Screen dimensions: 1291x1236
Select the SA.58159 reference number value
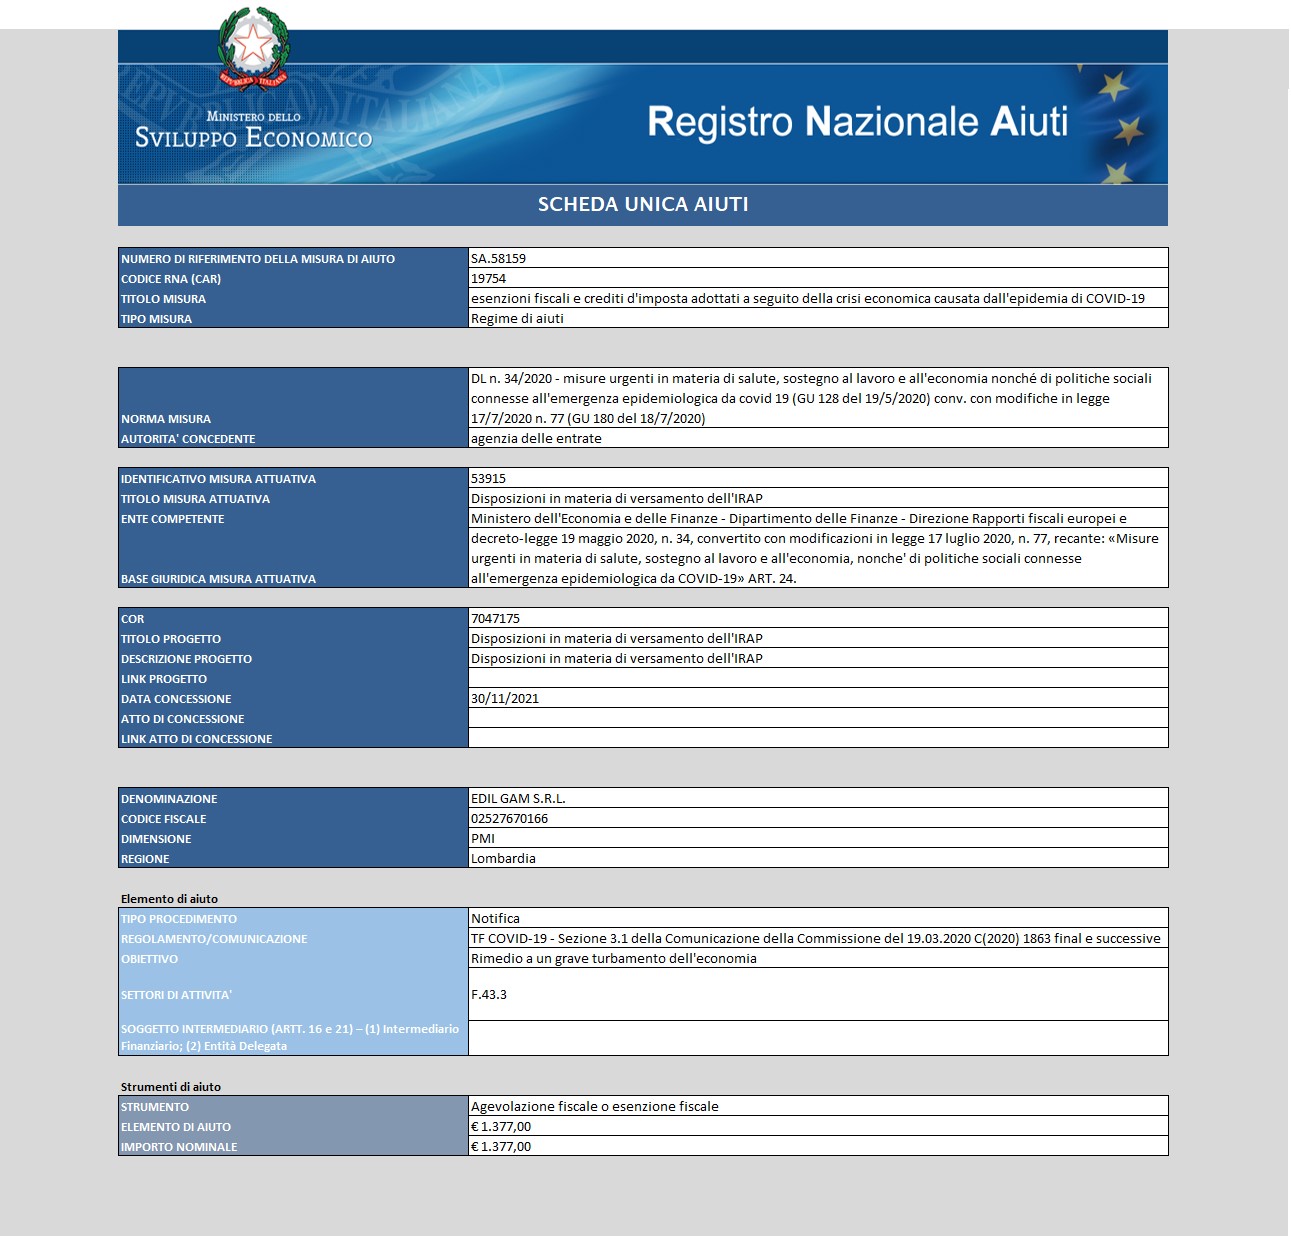pos(498,258)
